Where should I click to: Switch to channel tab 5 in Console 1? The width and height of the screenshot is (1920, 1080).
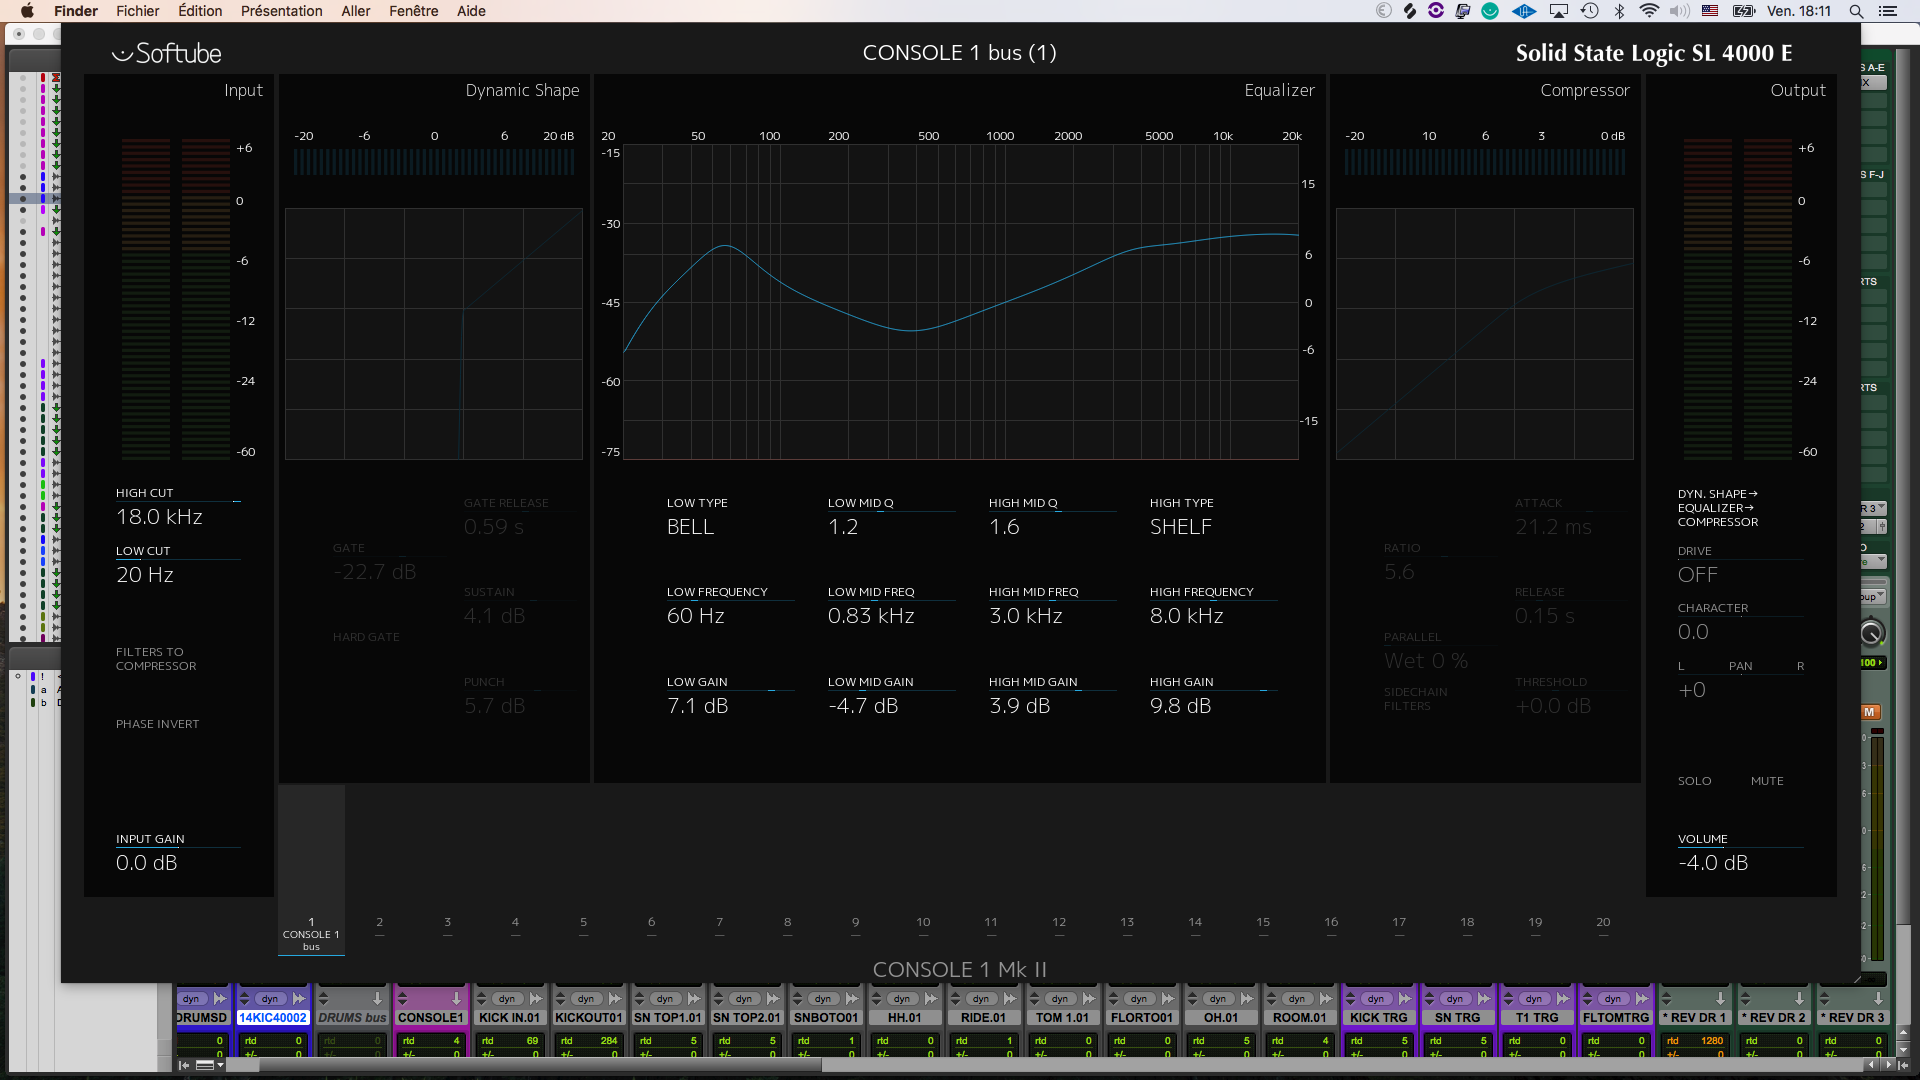[x=582, y=922]
